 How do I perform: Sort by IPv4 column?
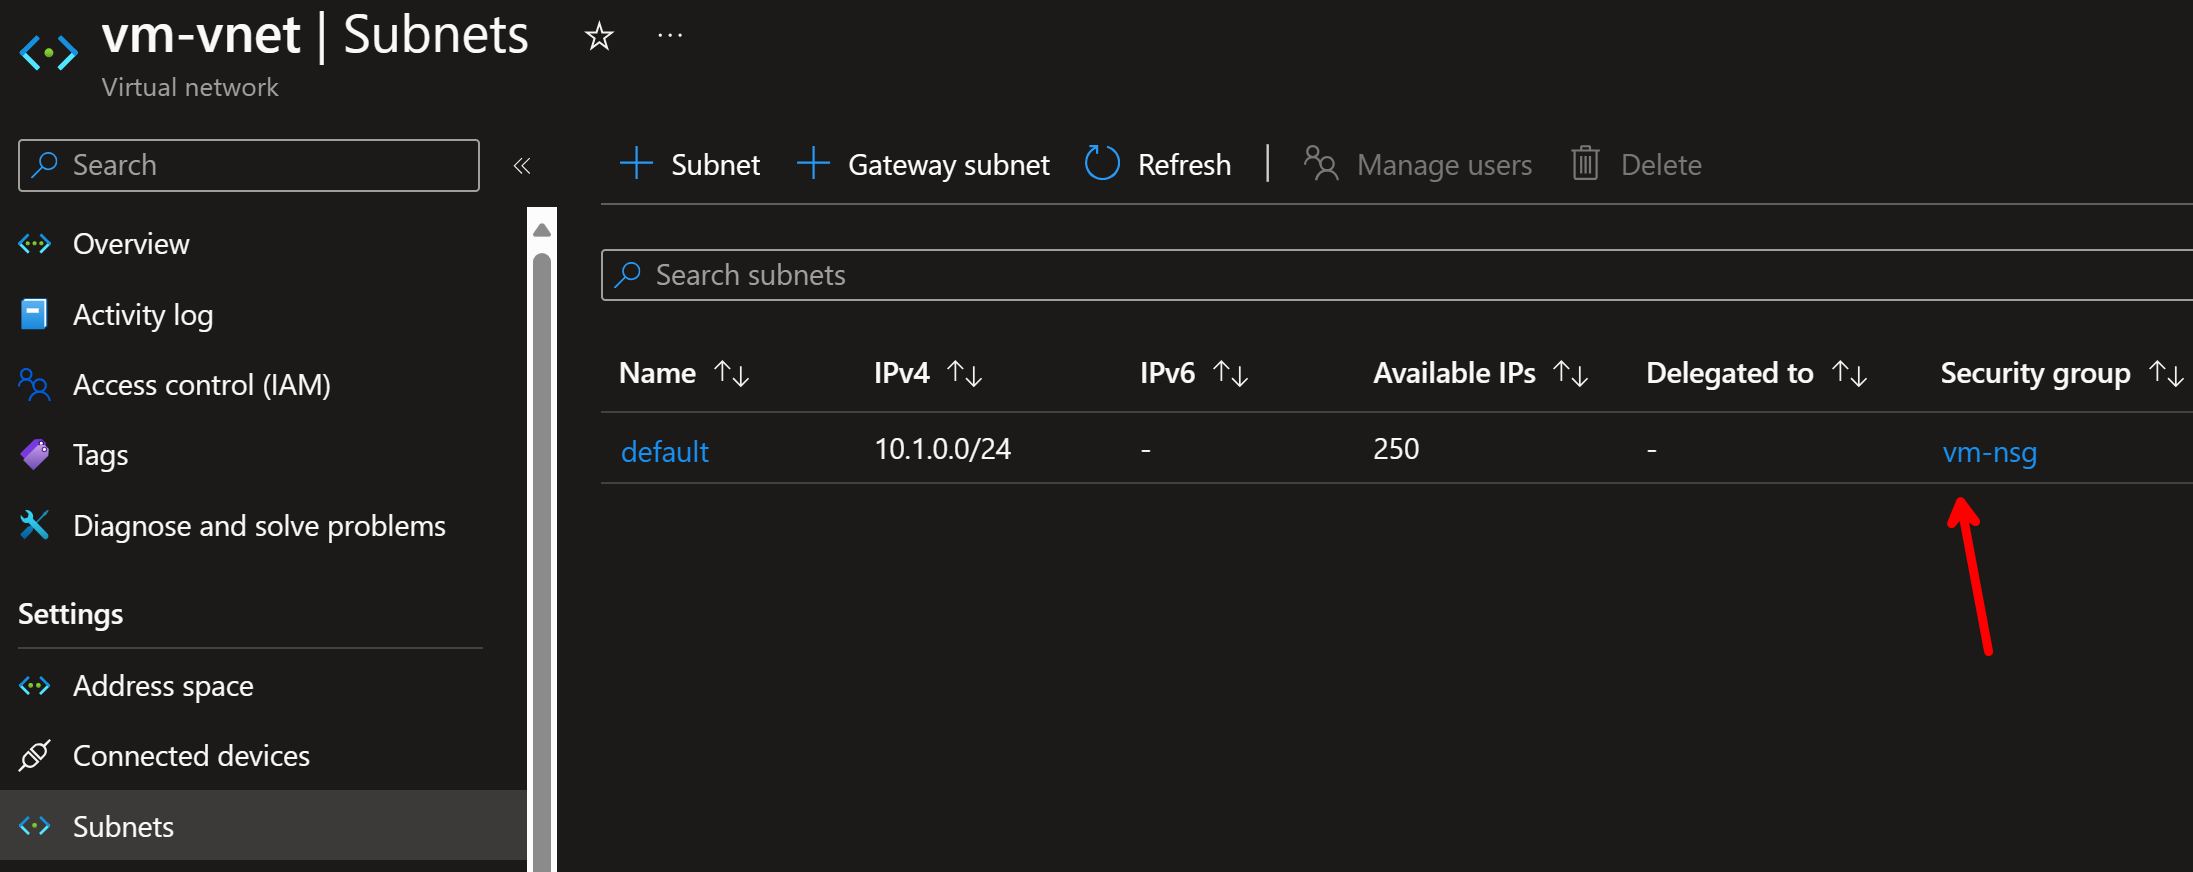point(928,374)
